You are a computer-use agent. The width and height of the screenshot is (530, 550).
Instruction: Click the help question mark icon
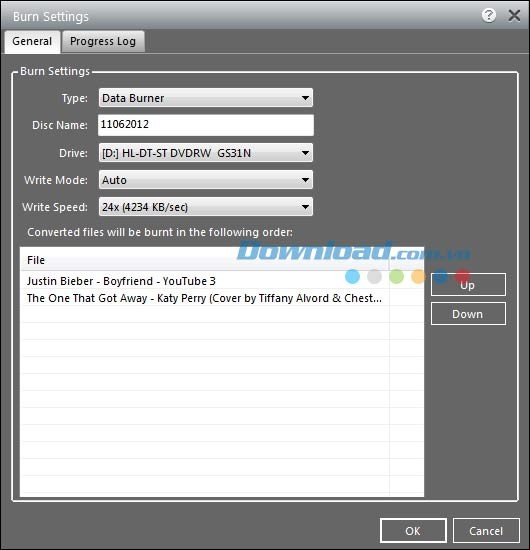coord(489,15)
